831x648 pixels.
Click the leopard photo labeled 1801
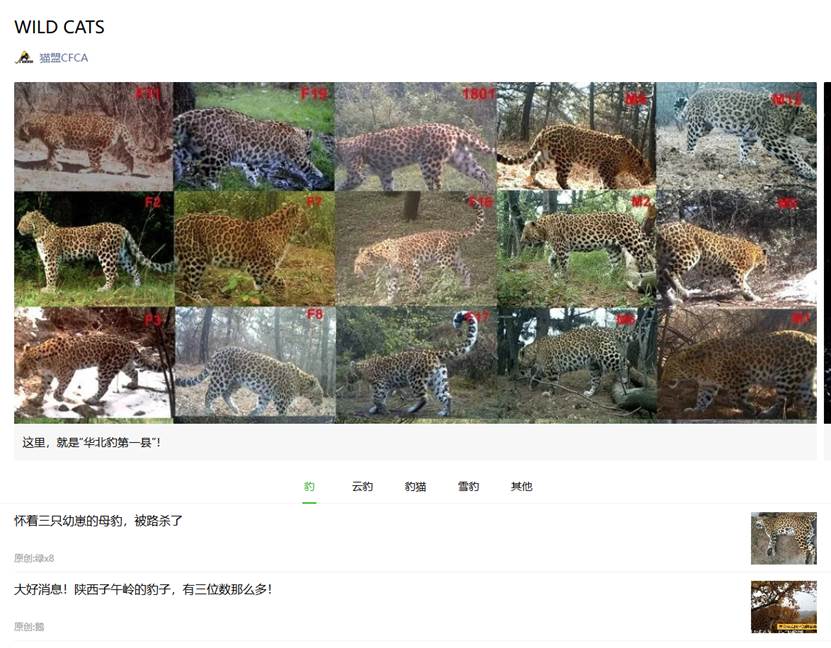tap(416, 136)
